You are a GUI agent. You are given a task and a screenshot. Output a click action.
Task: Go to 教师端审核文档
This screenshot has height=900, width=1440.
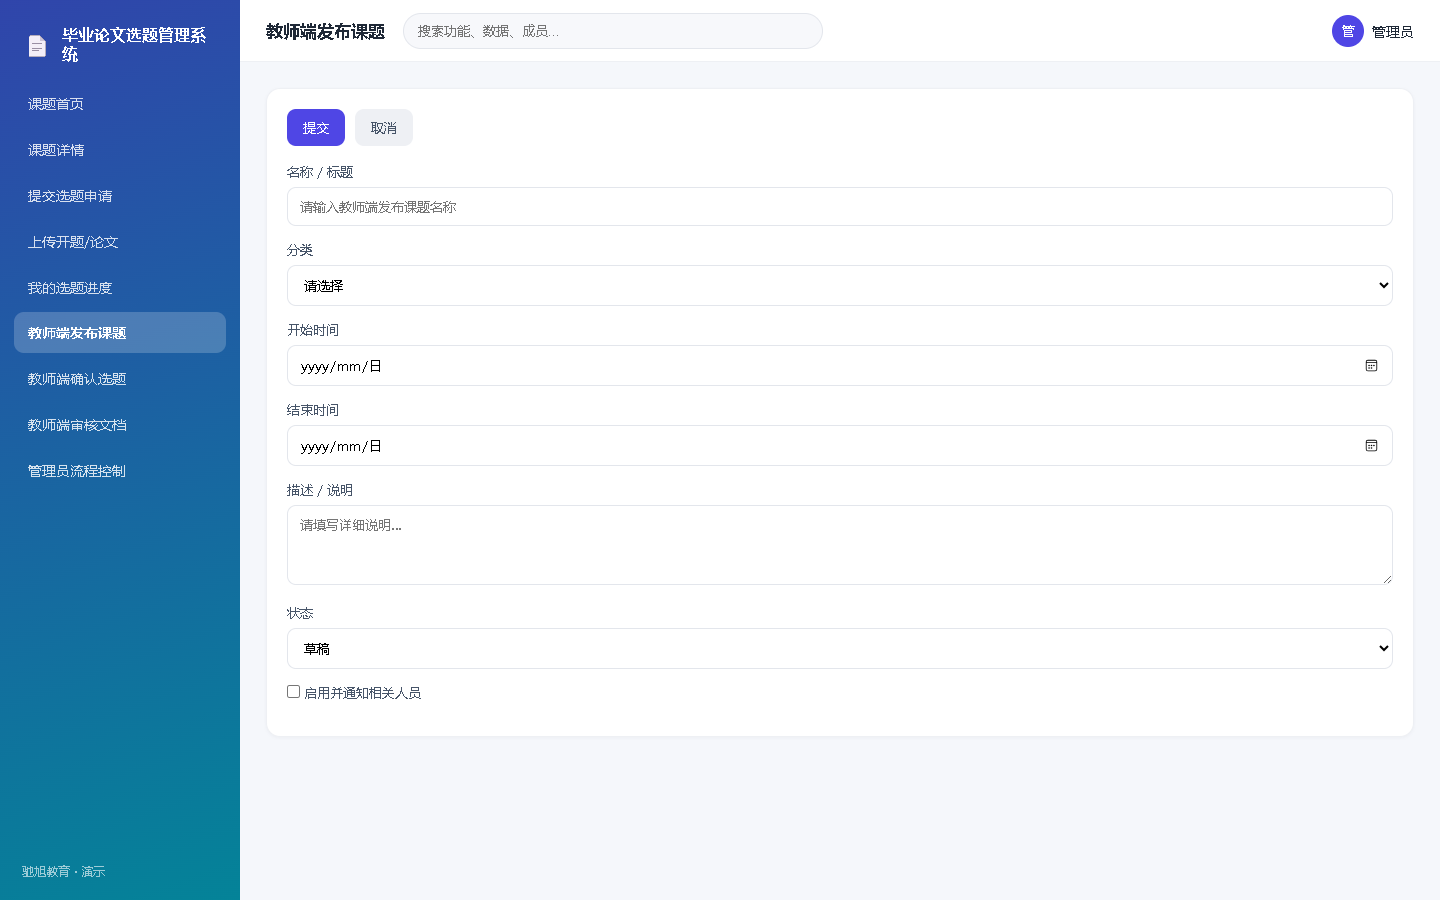120,425
